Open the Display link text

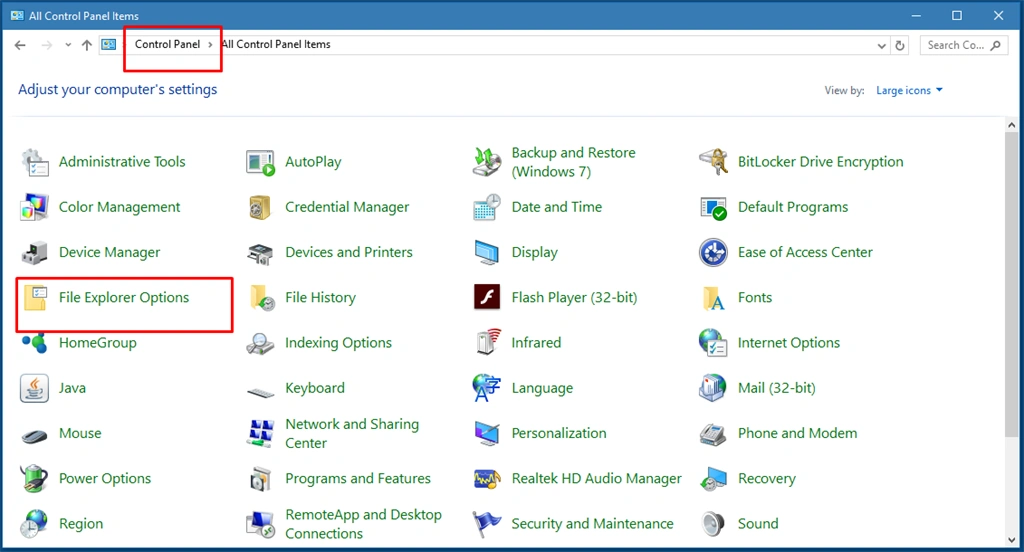[534, 253]
